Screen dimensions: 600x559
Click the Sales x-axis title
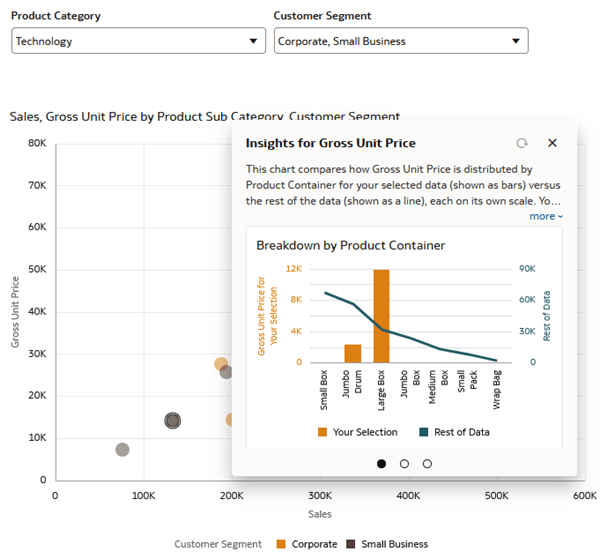click(319, 513)
